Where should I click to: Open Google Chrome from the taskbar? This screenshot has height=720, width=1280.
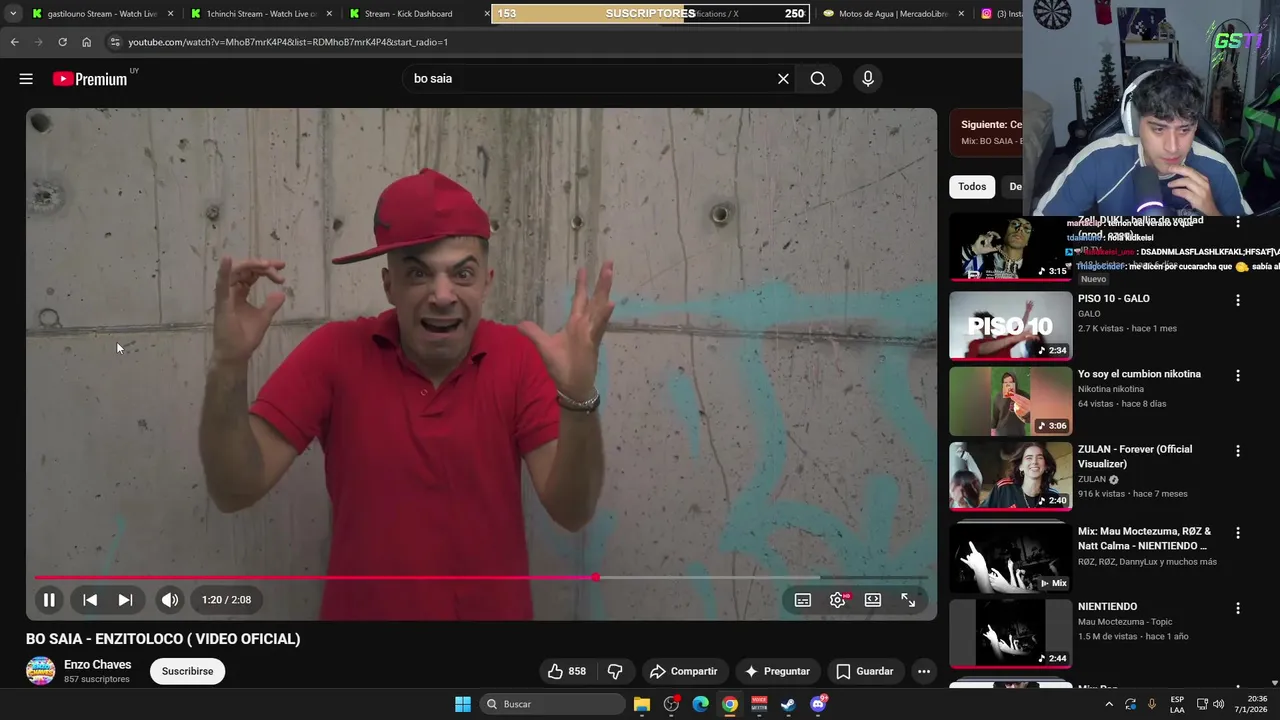pos(730,704)
